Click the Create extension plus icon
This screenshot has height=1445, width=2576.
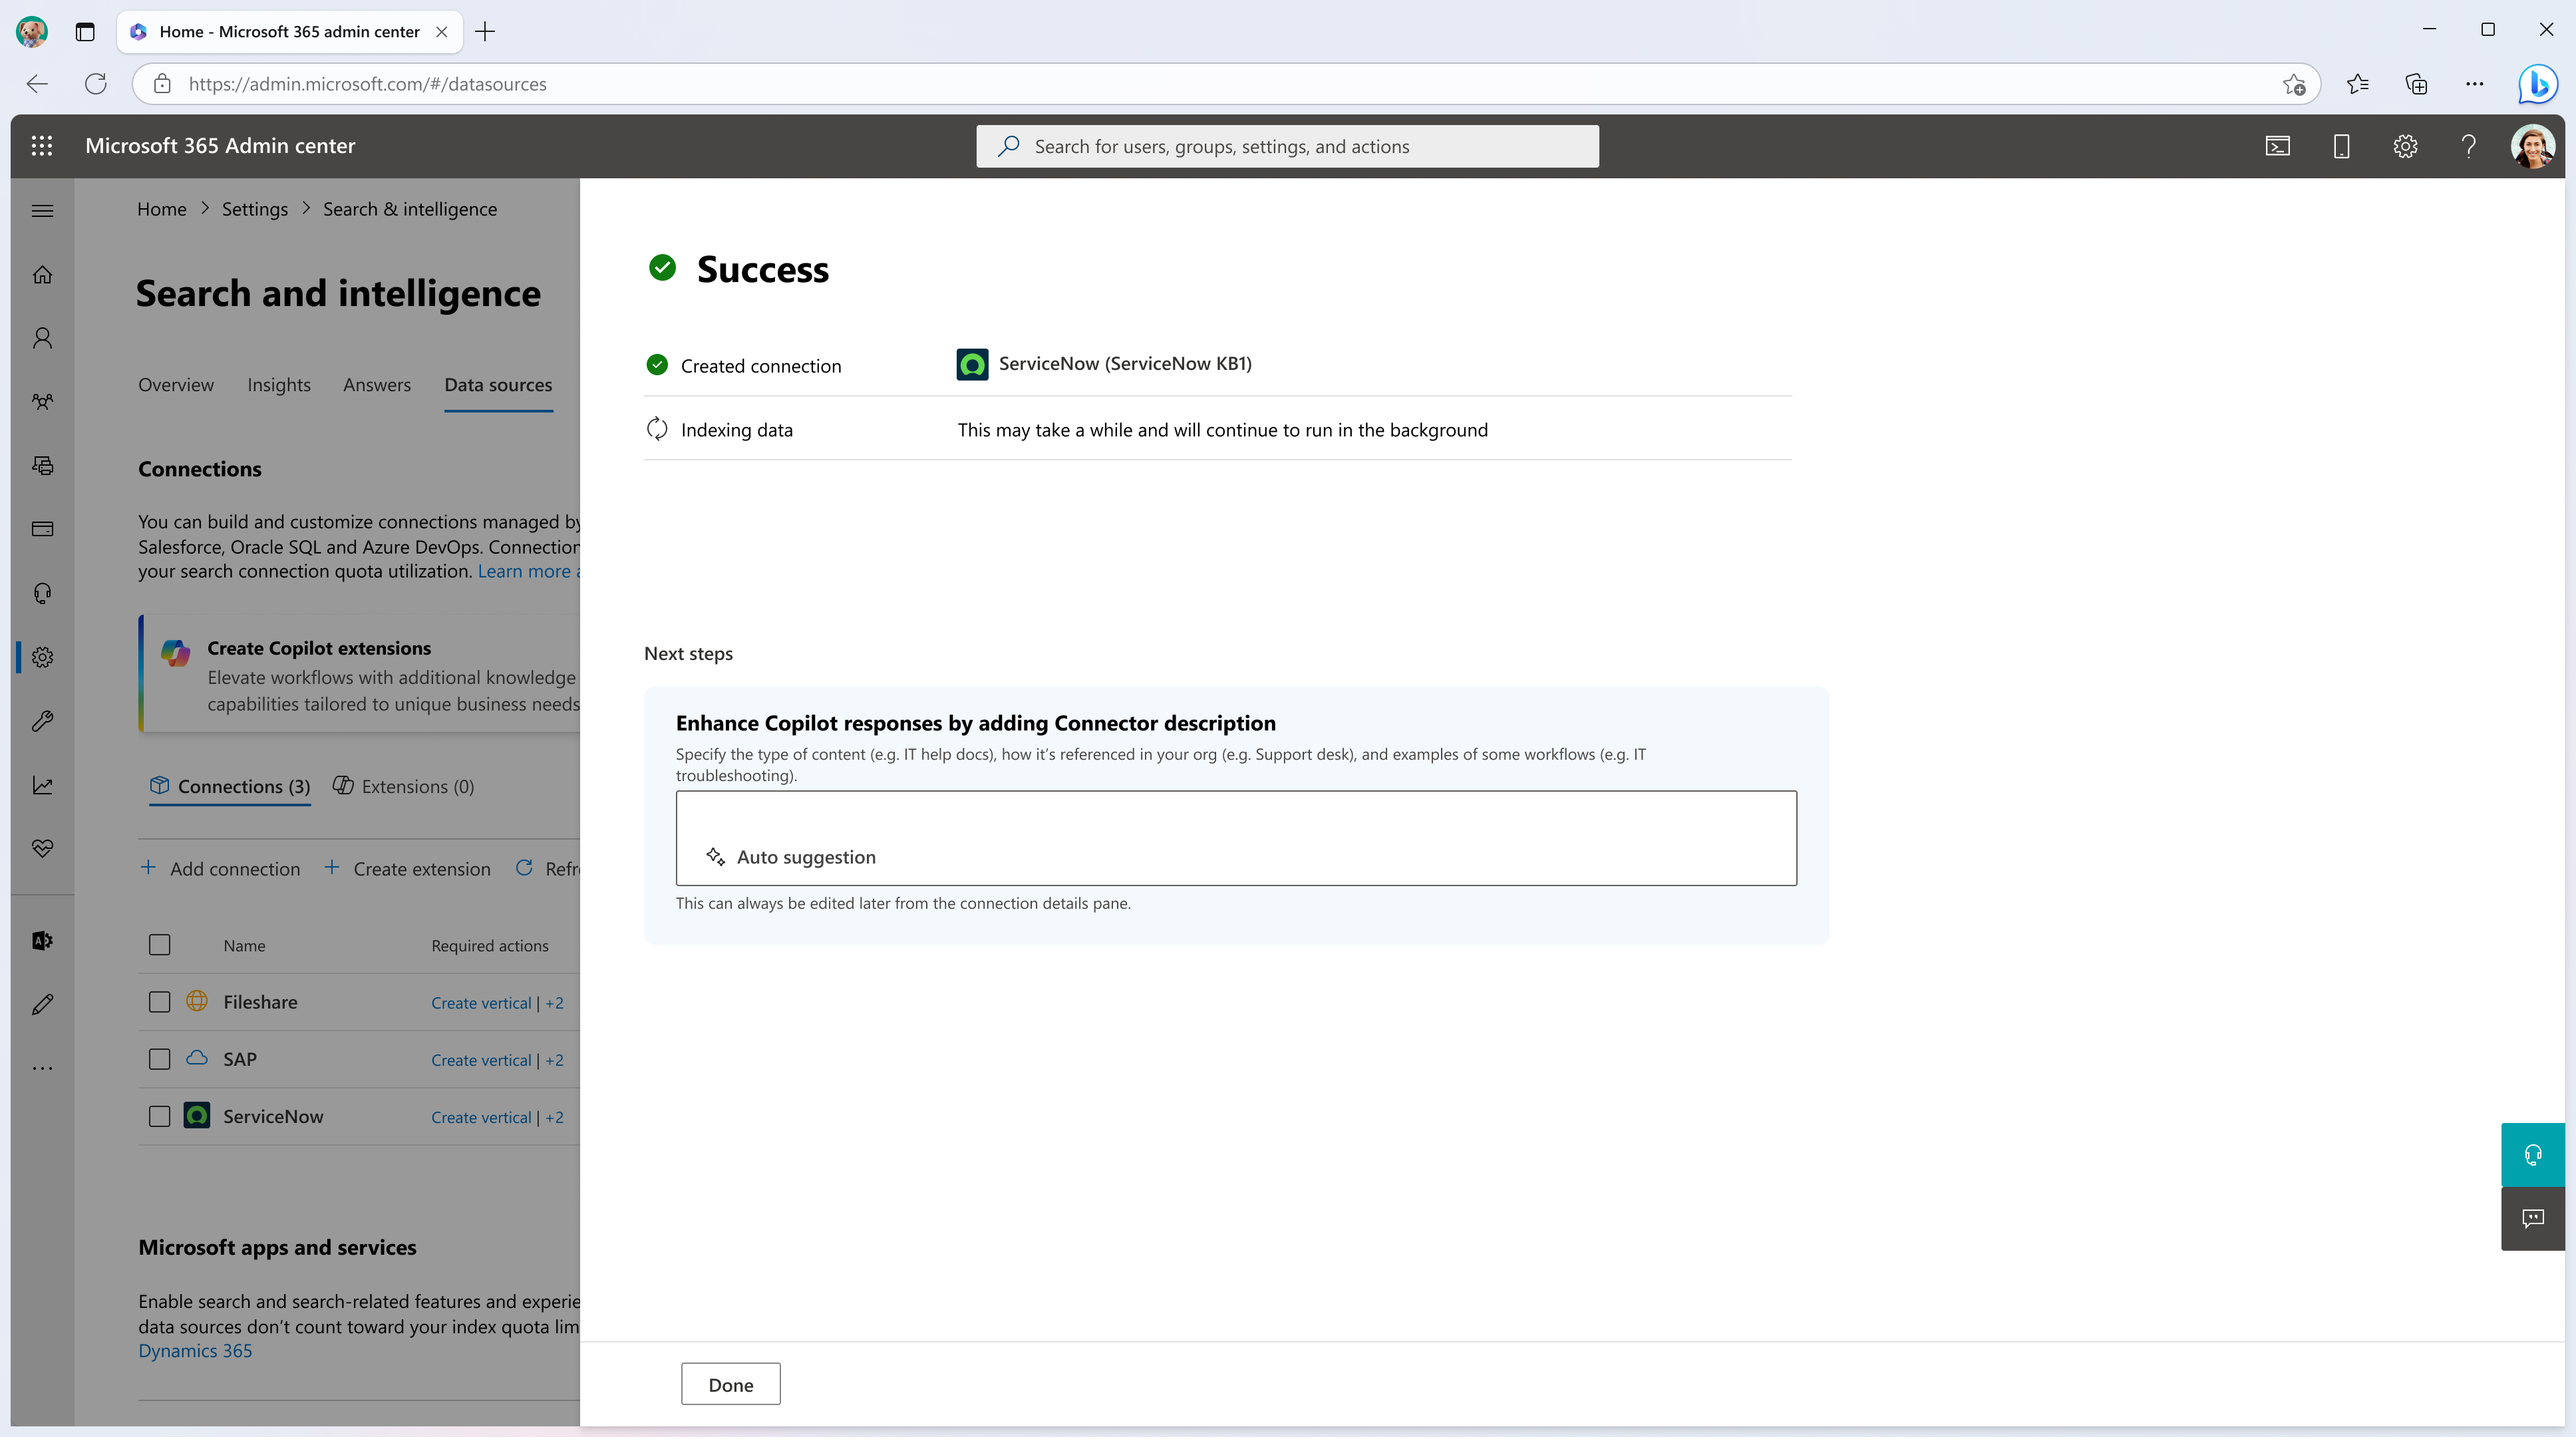coord(336,867)
